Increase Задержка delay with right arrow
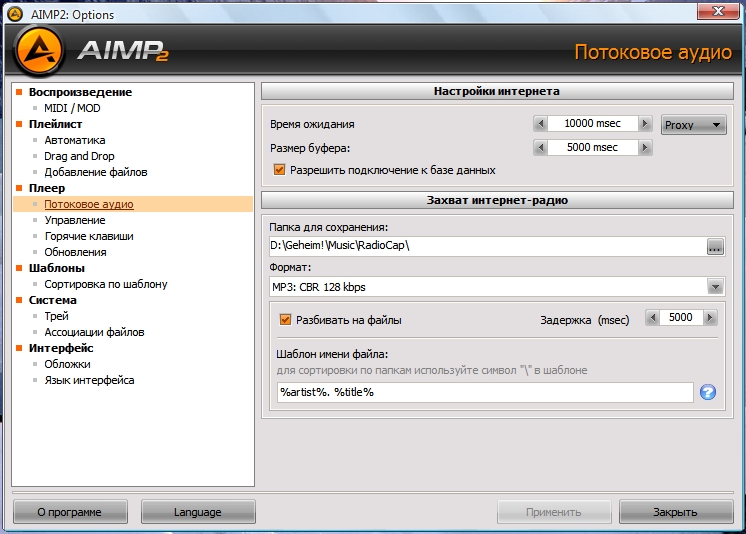The image size is (746, 534). [710, 317]
